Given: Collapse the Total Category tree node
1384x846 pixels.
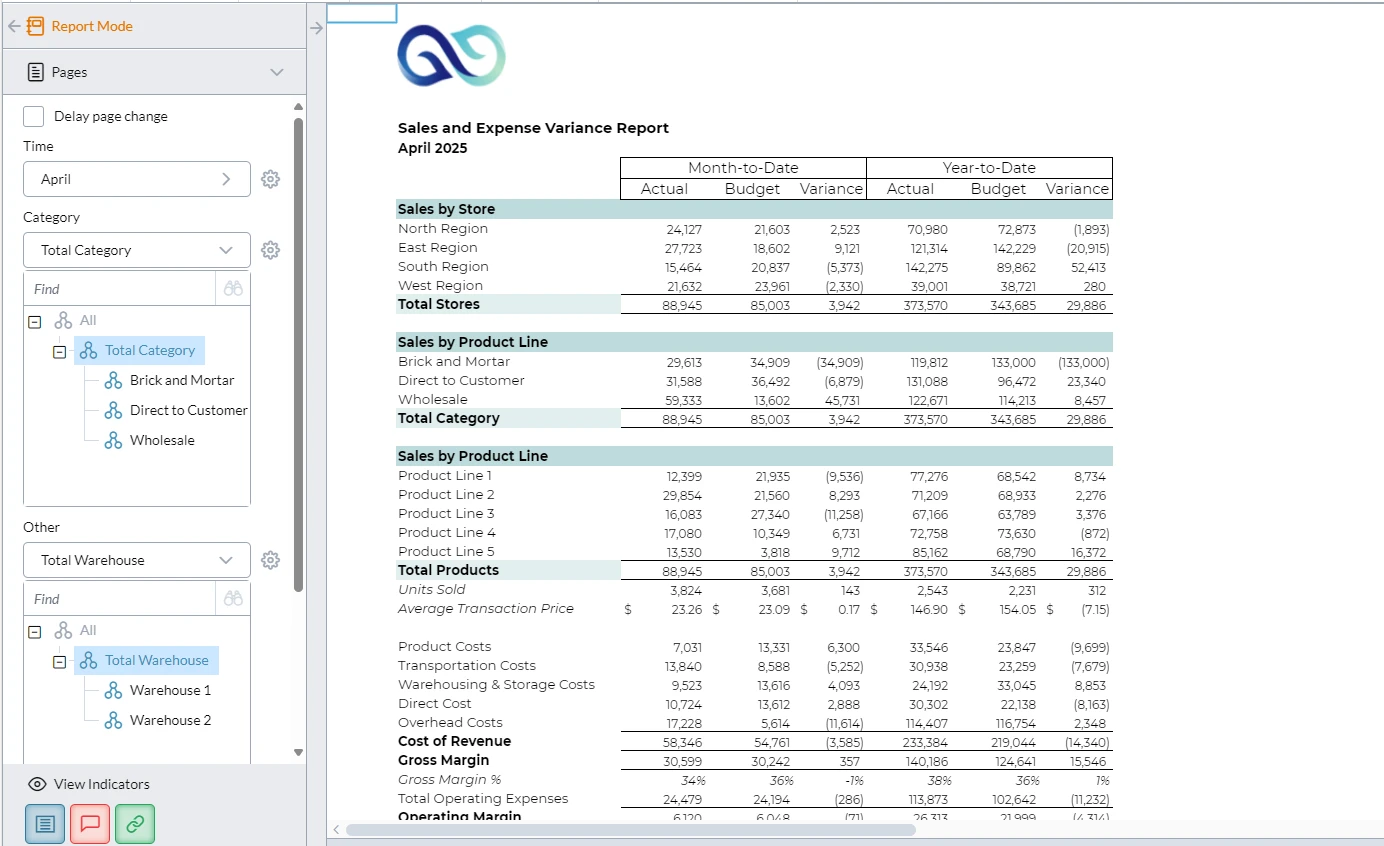Looking at the screenshot, I should (59, 351).
